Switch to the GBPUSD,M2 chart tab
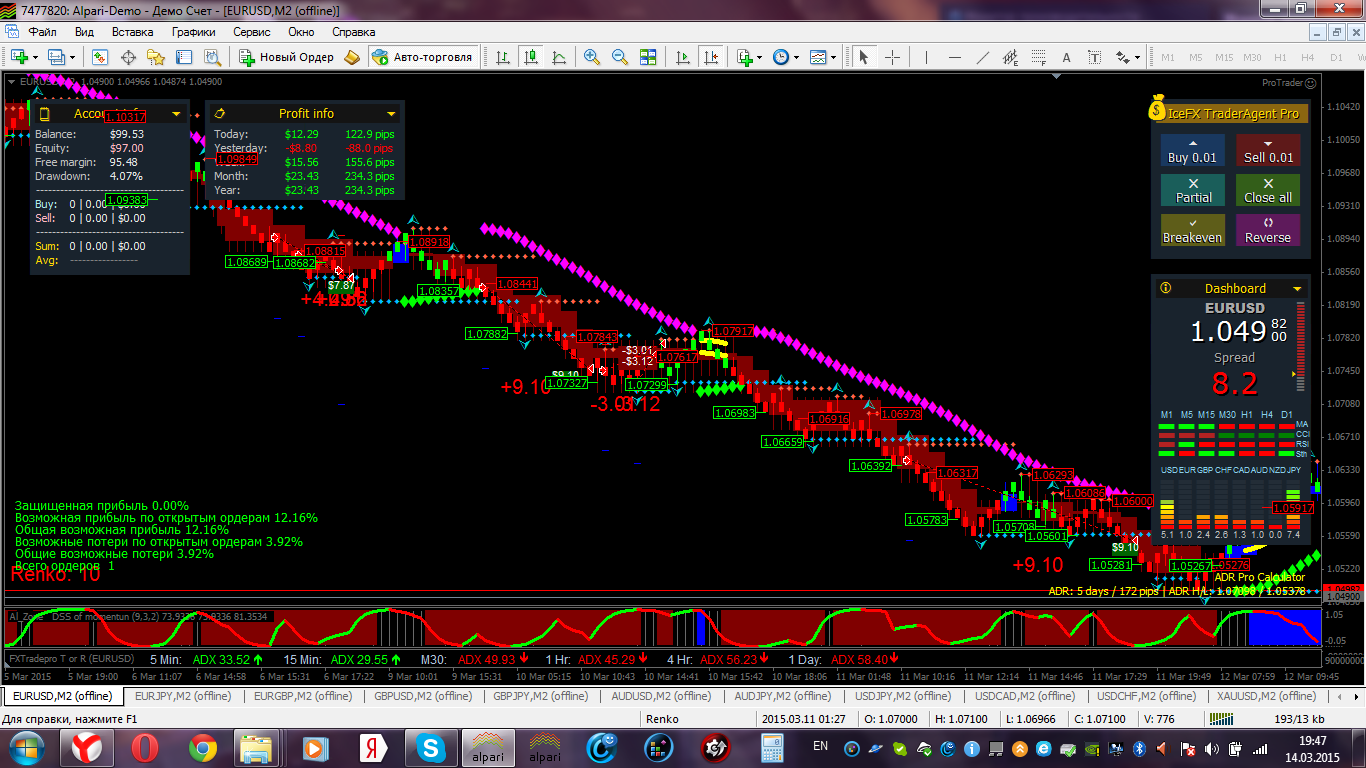Viewport: 1366px width, 768px height. pyautogui.click(x=422, y=696)
